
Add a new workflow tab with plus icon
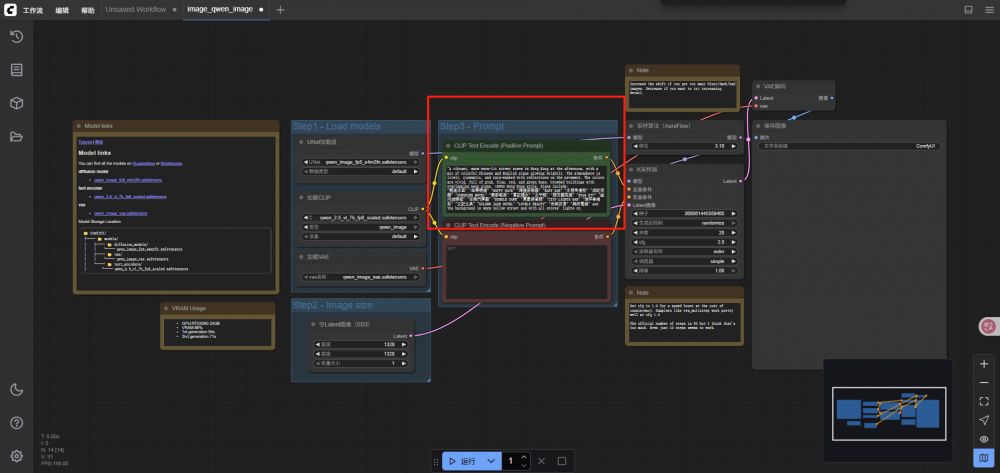pyautogui.click(x=281, y=10)
